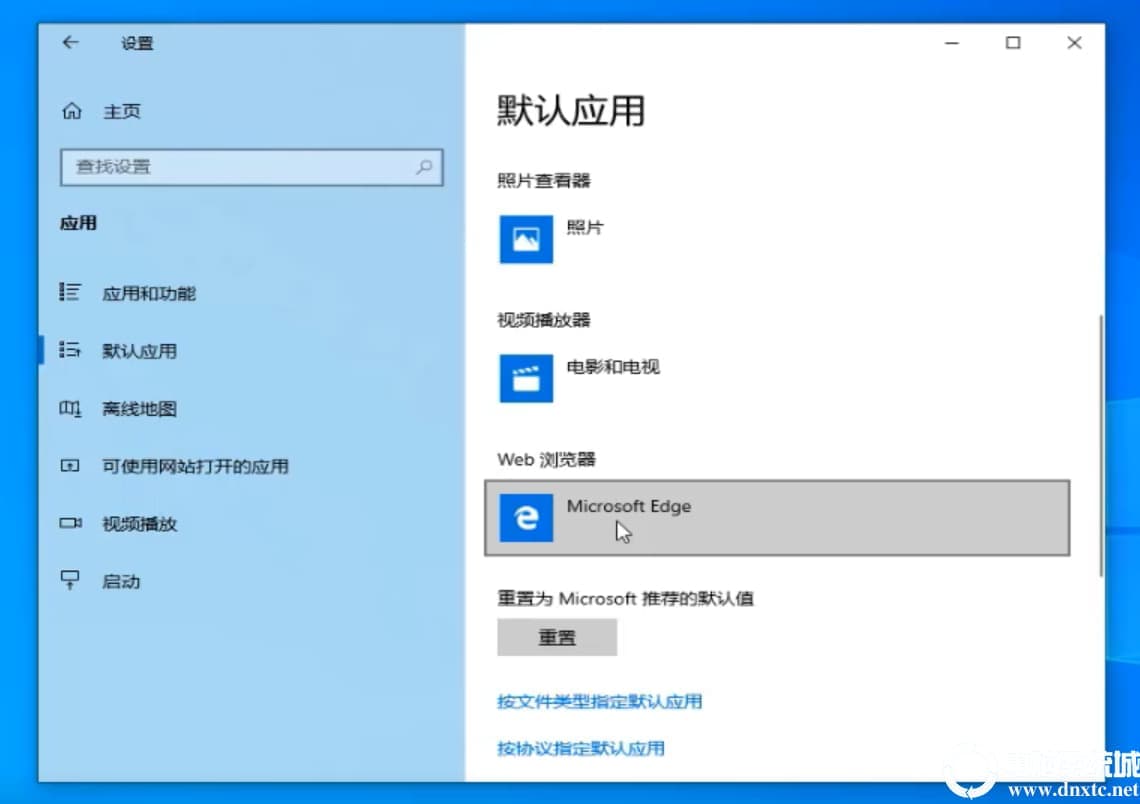Click the 默认应用 sidebar icon
Screen dimensions: 1140x804
coord(70,350)
